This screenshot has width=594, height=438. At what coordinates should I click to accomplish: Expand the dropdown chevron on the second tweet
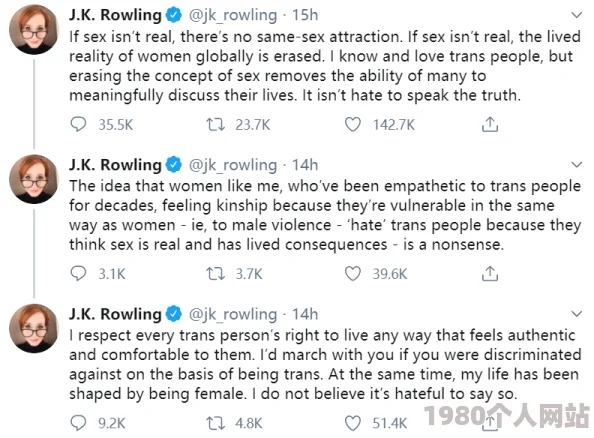(x=576, y=164)
